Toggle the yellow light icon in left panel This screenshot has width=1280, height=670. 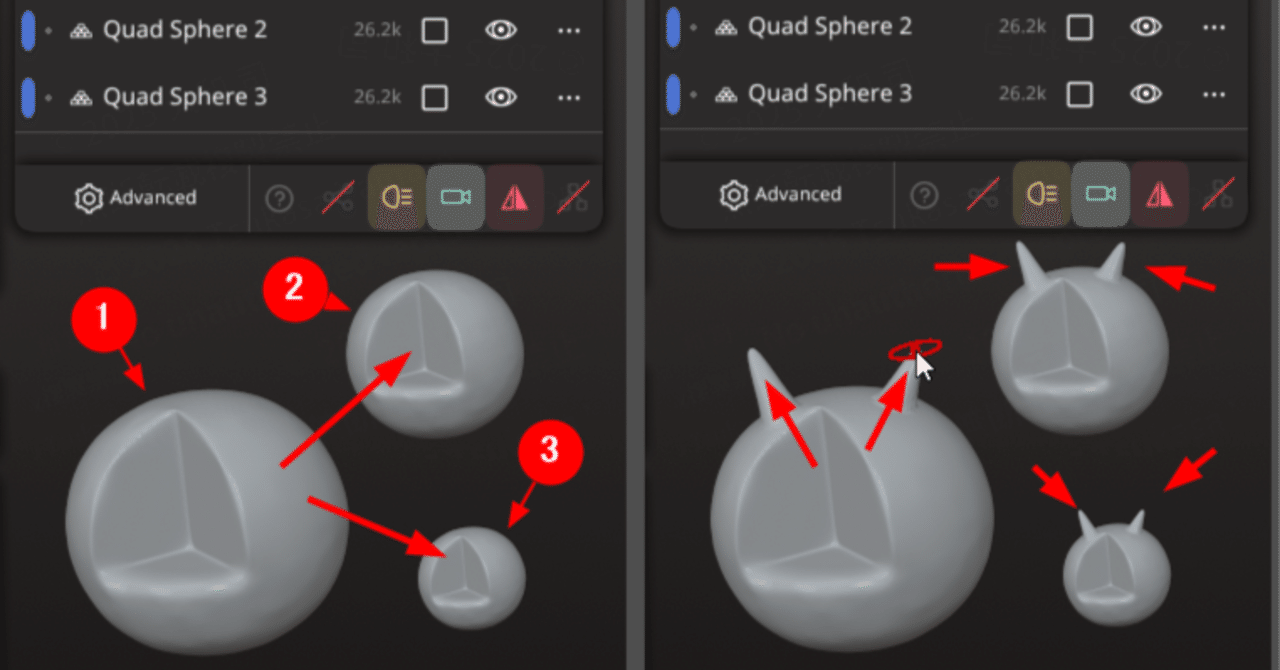tap(397, 197)
